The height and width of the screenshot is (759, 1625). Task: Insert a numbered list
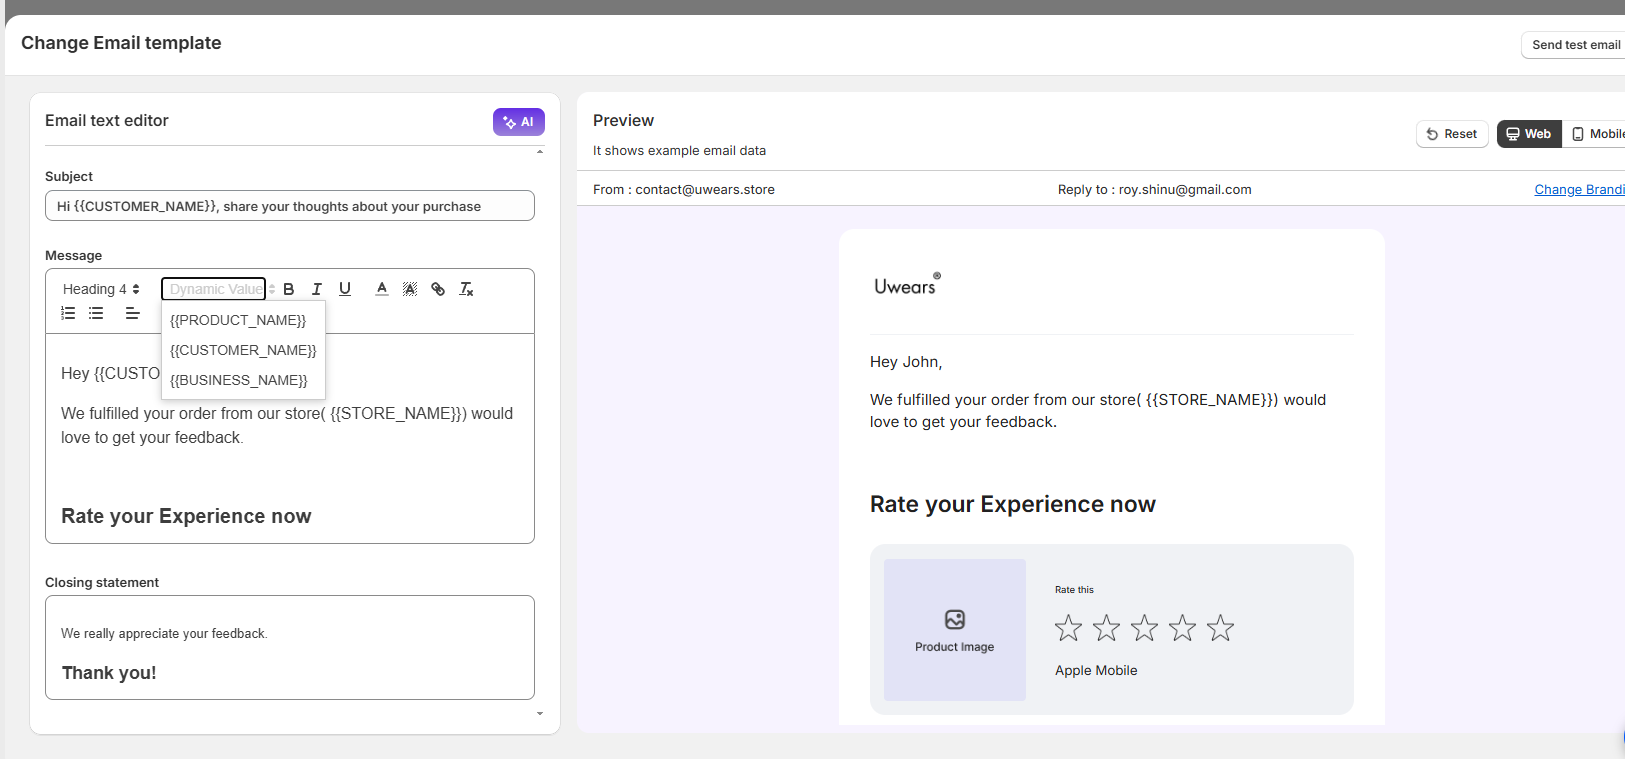click(x=68, y=313)
